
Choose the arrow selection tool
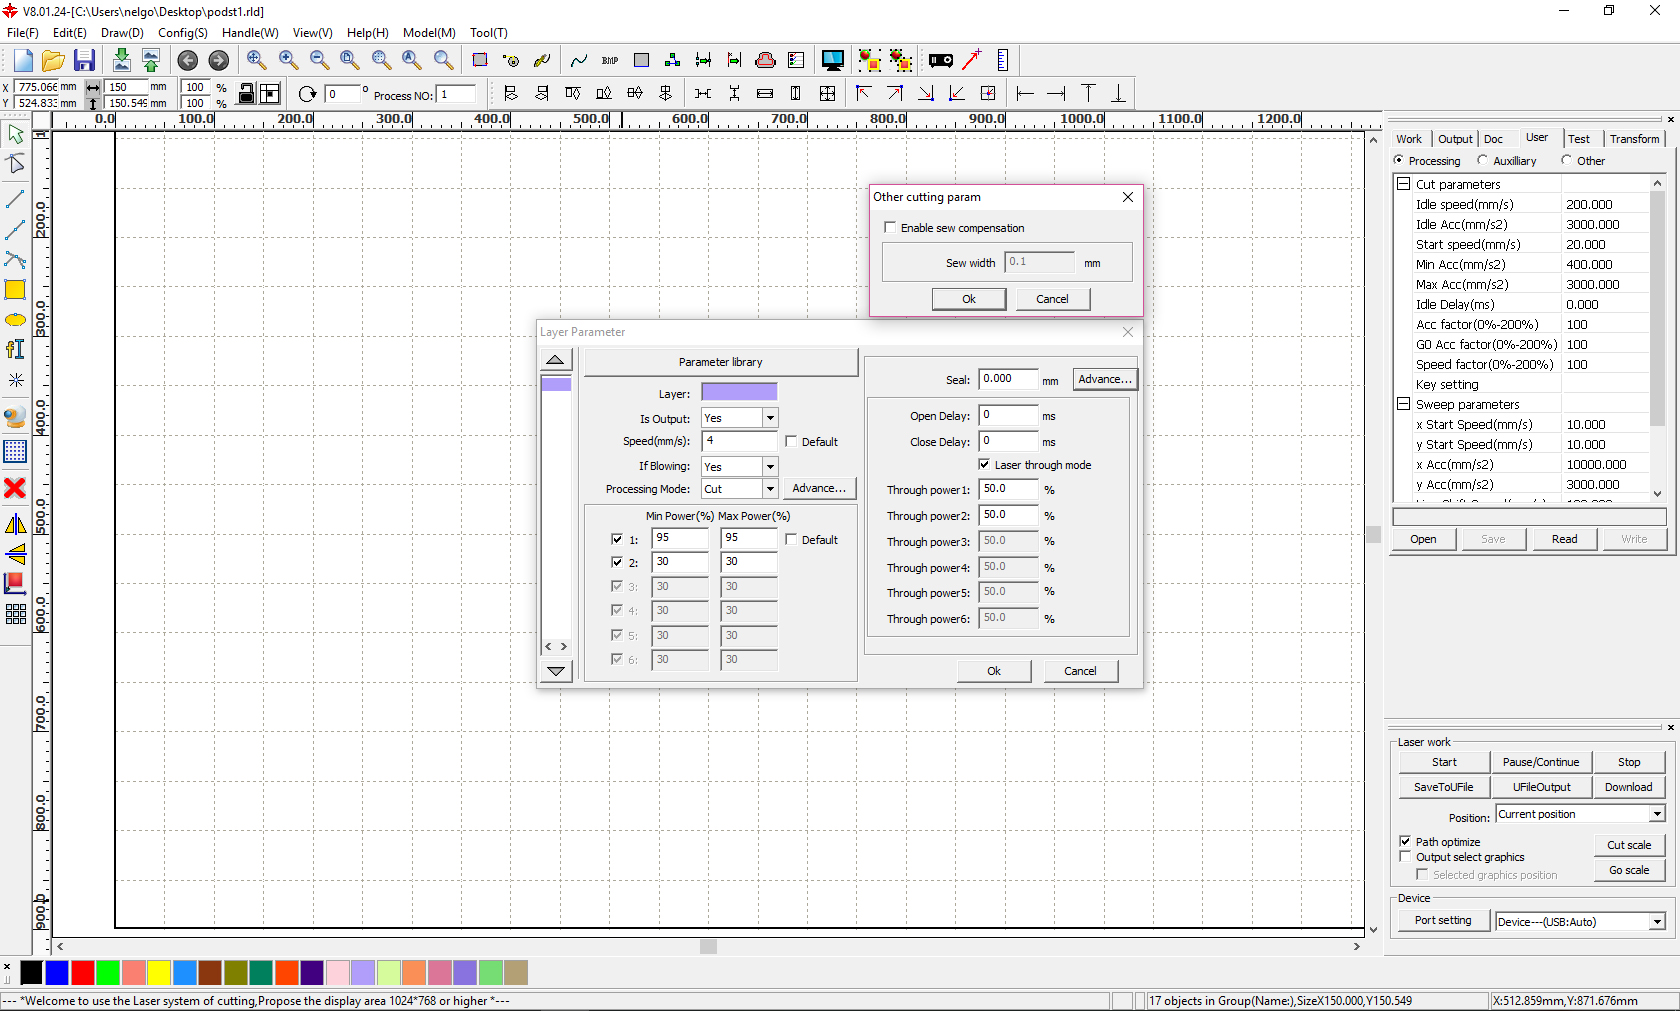(x=15, y=134)
